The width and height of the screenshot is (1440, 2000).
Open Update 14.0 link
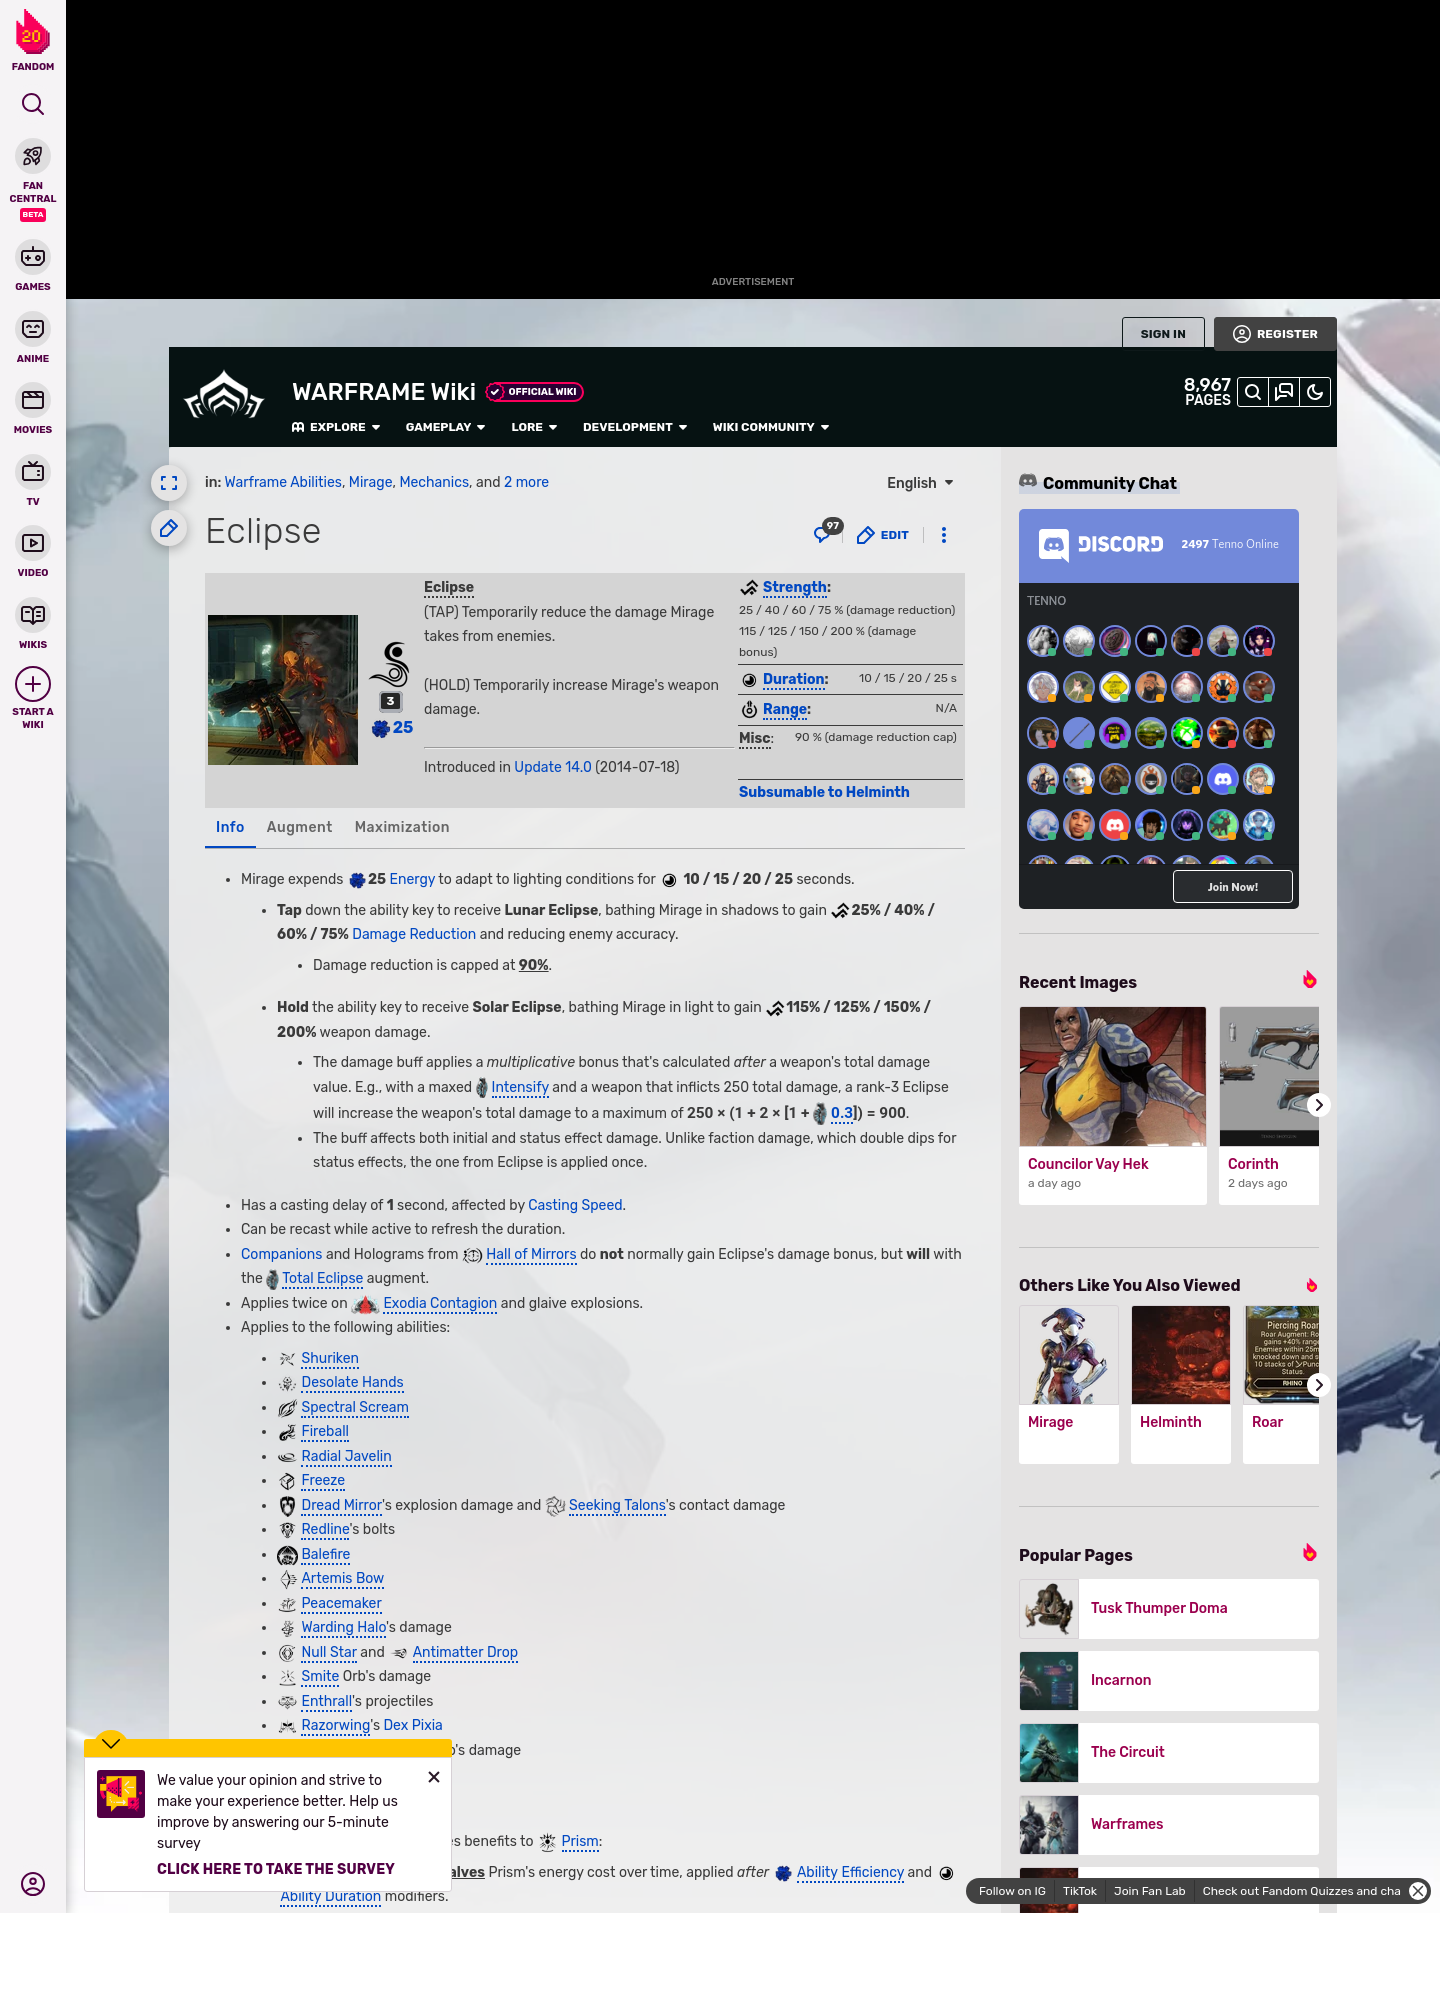click(x=553, y=767)
